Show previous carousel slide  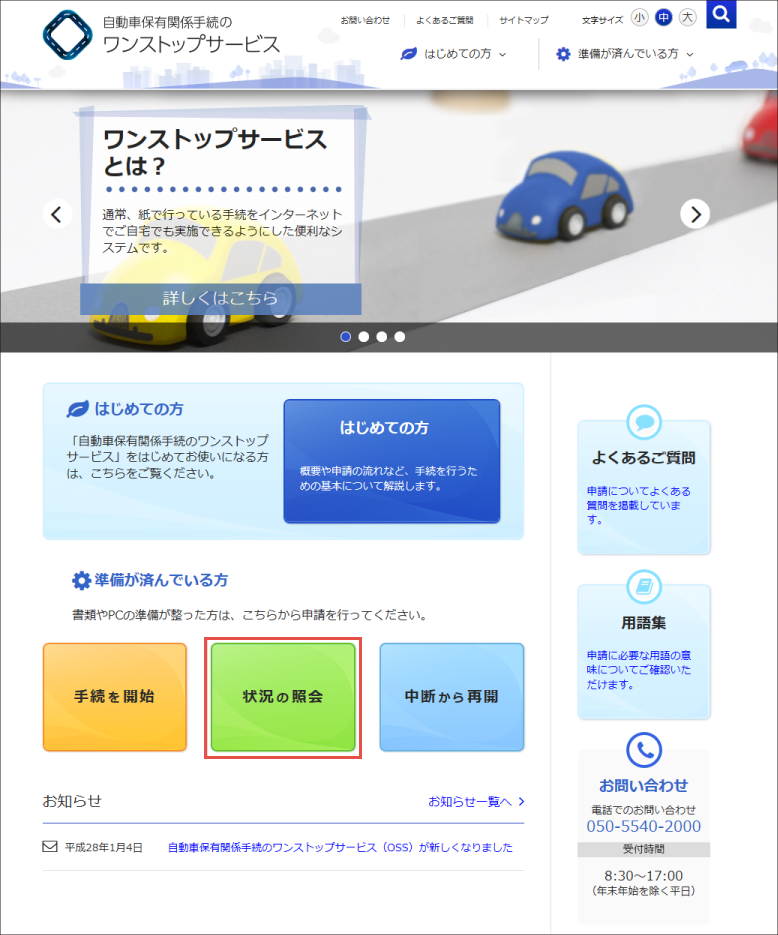click(57, 214)
